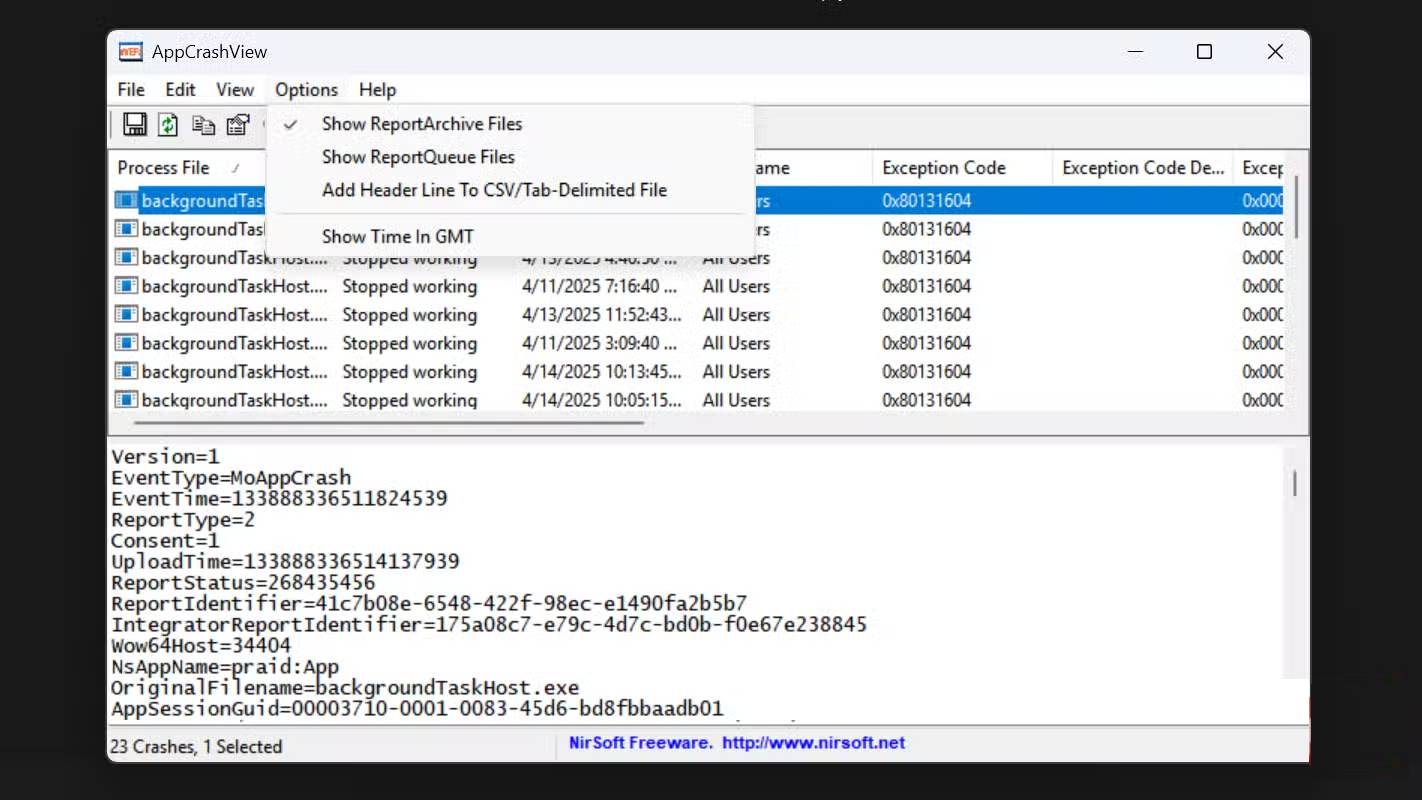Click the process icon of the highlighted first row
Image resolution: width=1422 pixels, height=800 pixels.
(126, 201)
